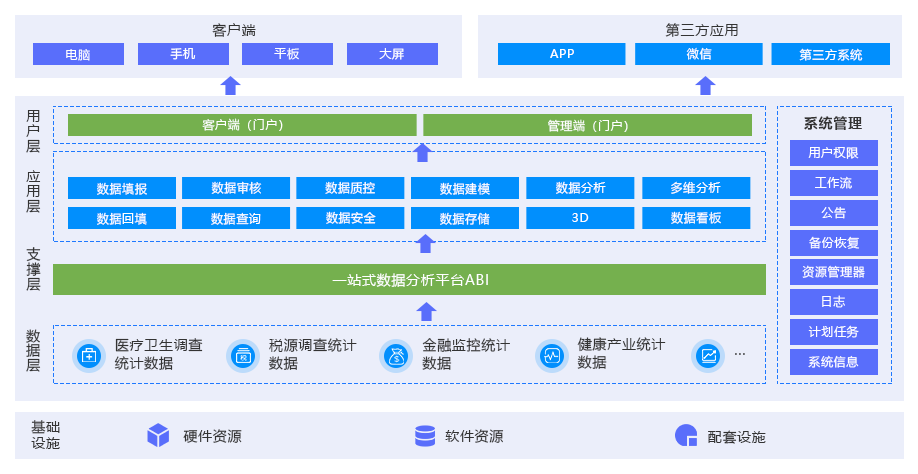Click the tax icon beside 税源调查统计数据
918x474 pixels.
(243, 355)
